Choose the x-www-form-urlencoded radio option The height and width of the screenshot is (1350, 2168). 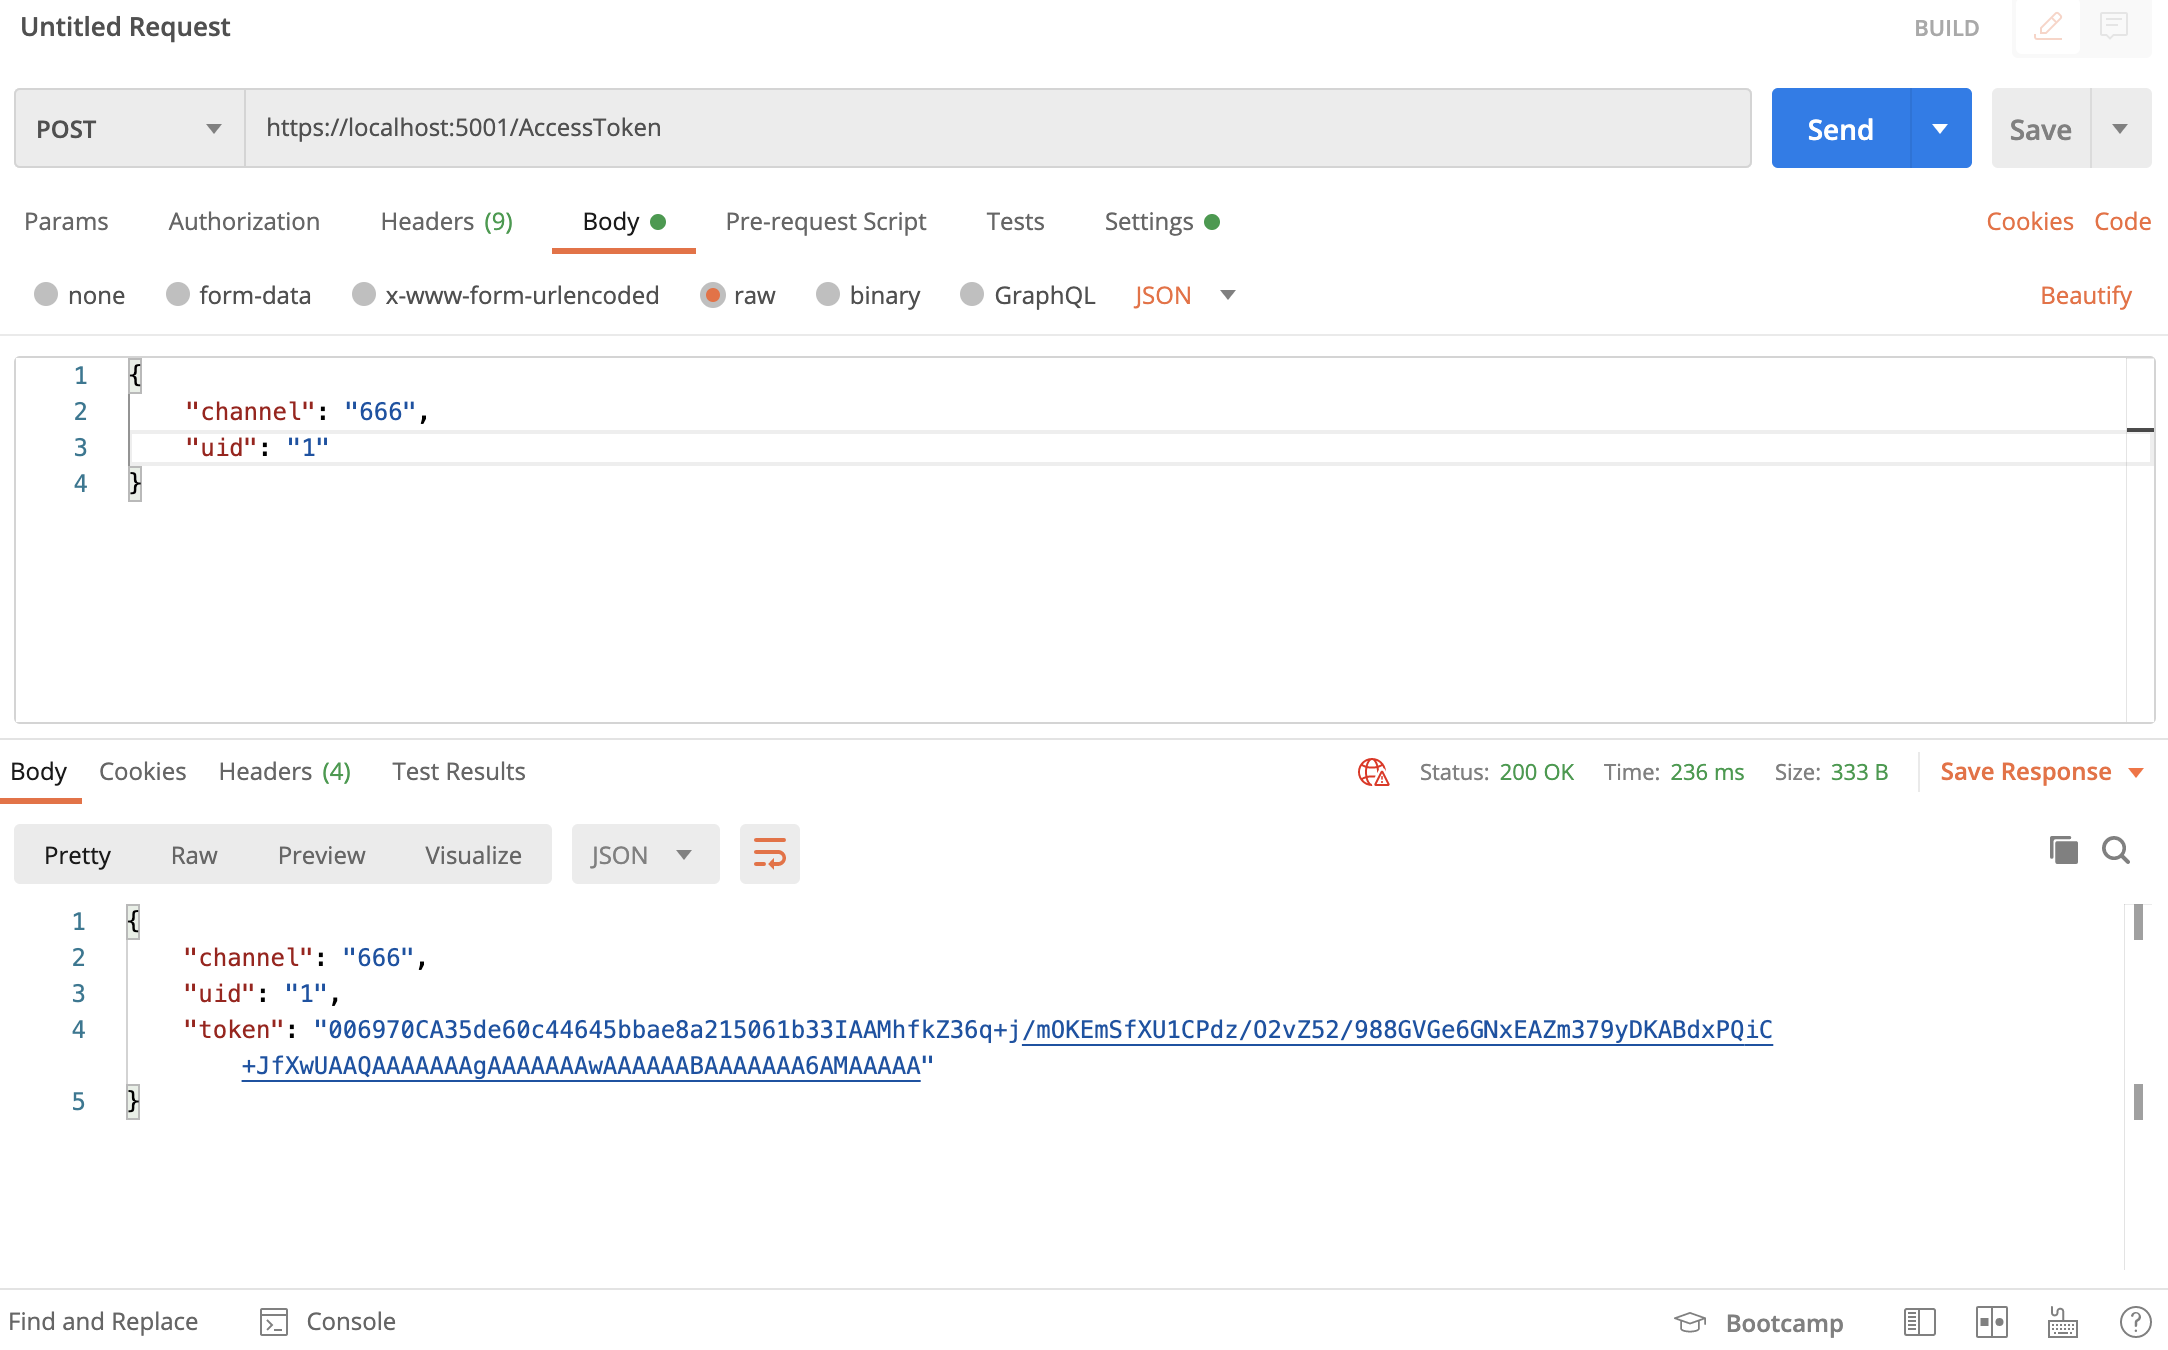click(364, 294)
